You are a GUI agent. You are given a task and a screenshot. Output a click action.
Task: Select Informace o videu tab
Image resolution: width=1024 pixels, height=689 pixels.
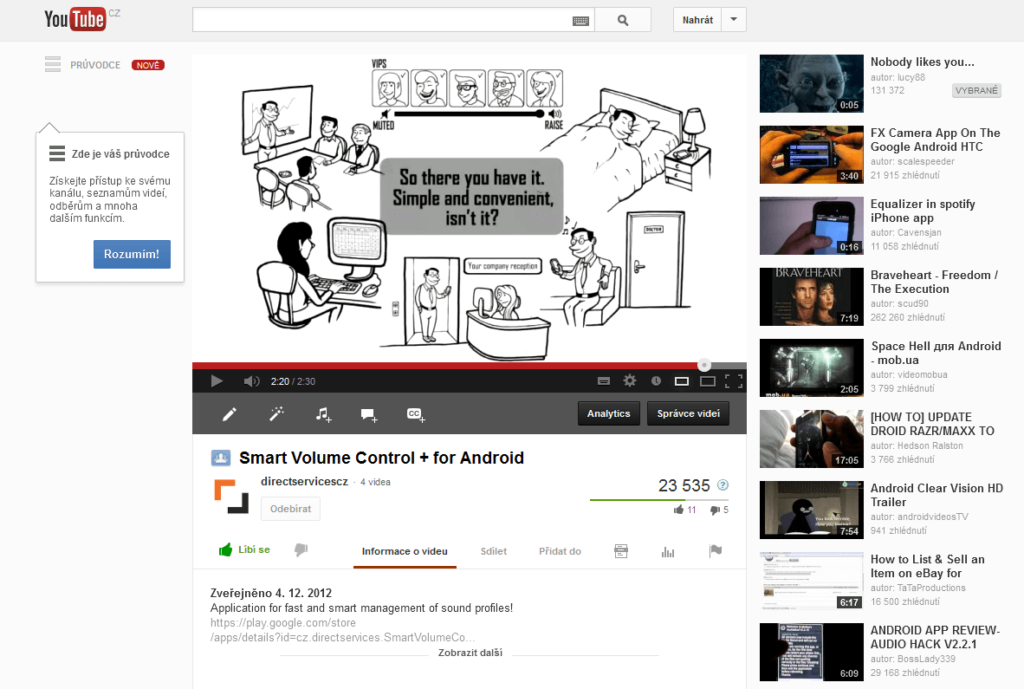point(405,551)
